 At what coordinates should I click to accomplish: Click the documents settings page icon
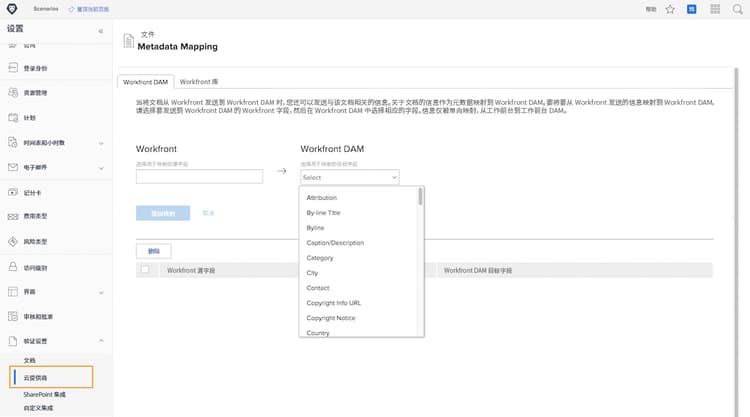13,341
